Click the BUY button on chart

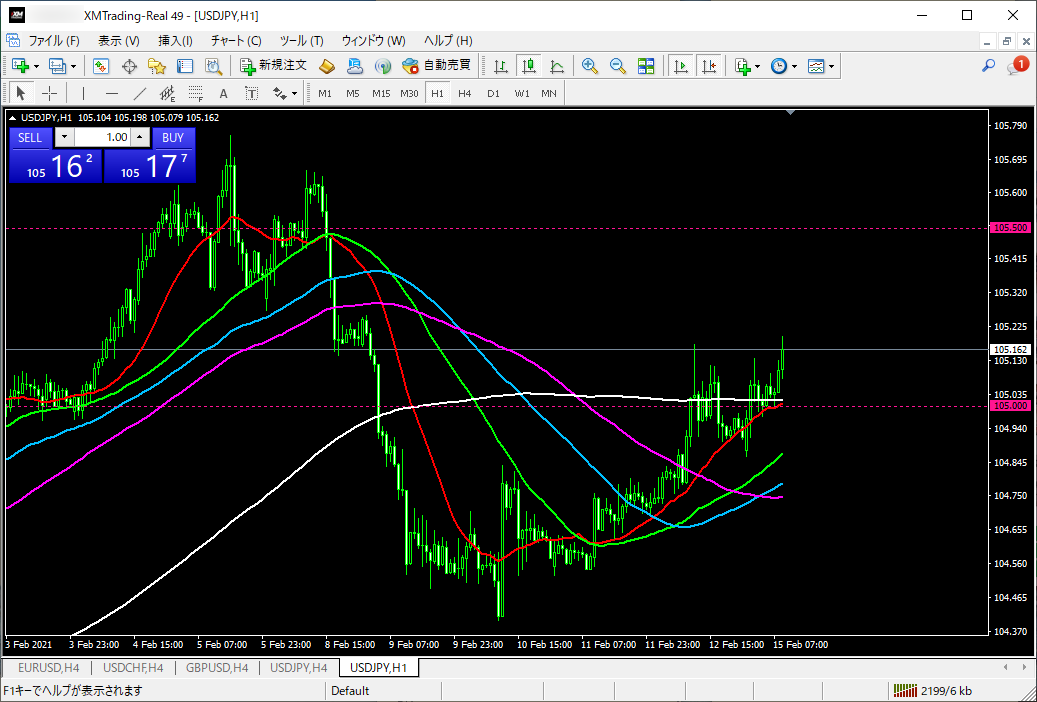(173, 138)
